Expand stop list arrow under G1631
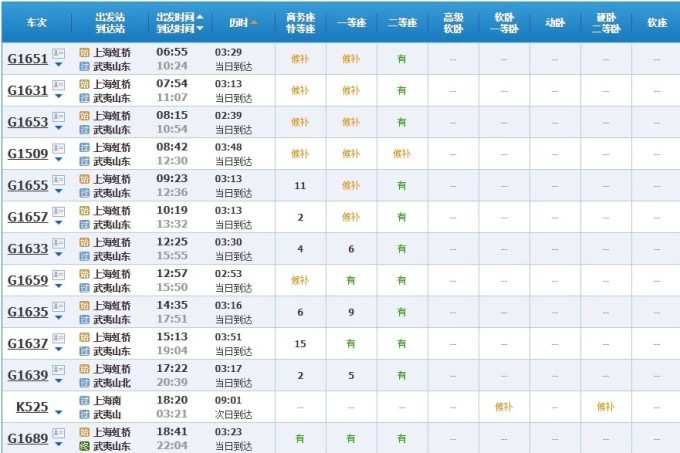Screen dimensions: 680x453 click(x=59, y=96)
